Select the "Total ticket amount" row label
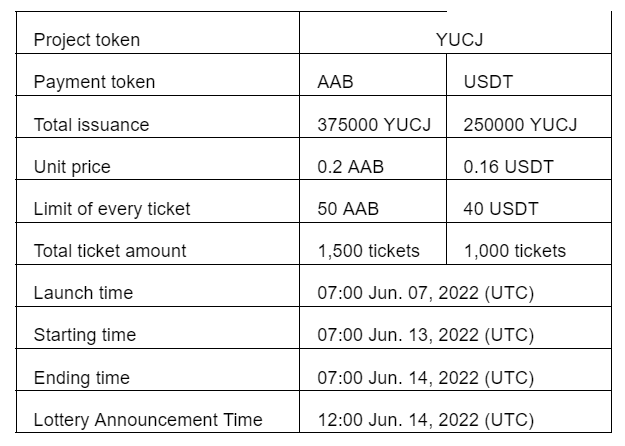The height and width of the screenshot is (446, 625). click(110, 251)
